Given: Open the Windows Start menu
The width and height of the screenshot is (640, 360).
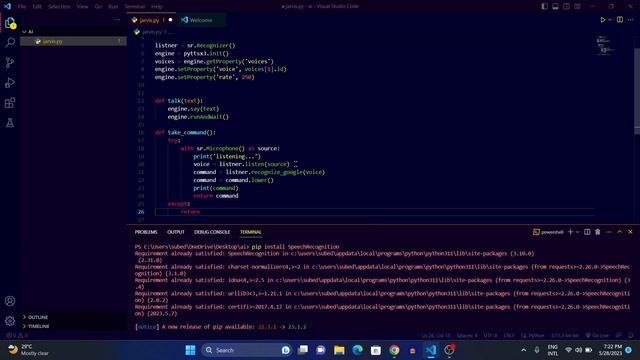Looking at the screenshot, I should coord(190,350).
